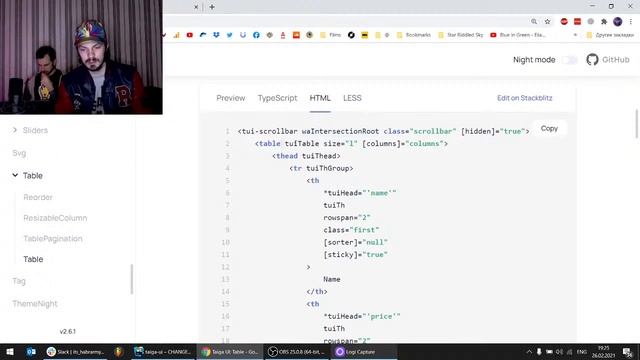Click the grey round extension icon

coord(591,22)
